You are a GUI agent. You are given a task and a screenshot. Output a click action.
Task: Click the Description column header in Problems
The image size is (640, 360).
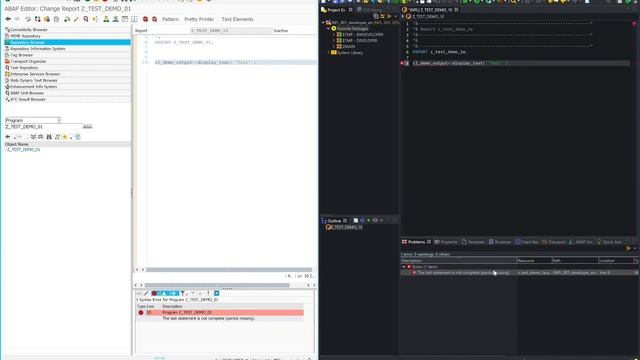[459, 260]
